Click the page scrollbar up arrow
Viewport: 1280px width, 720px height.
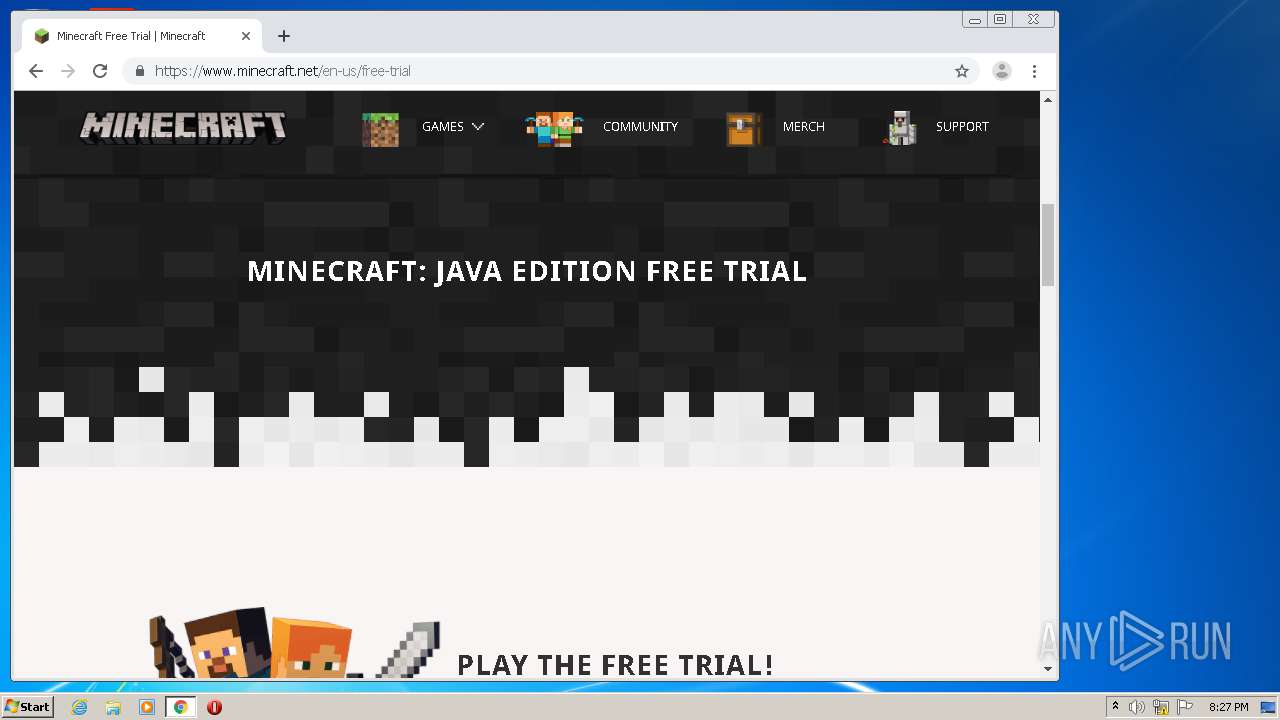coord(1048,100)
